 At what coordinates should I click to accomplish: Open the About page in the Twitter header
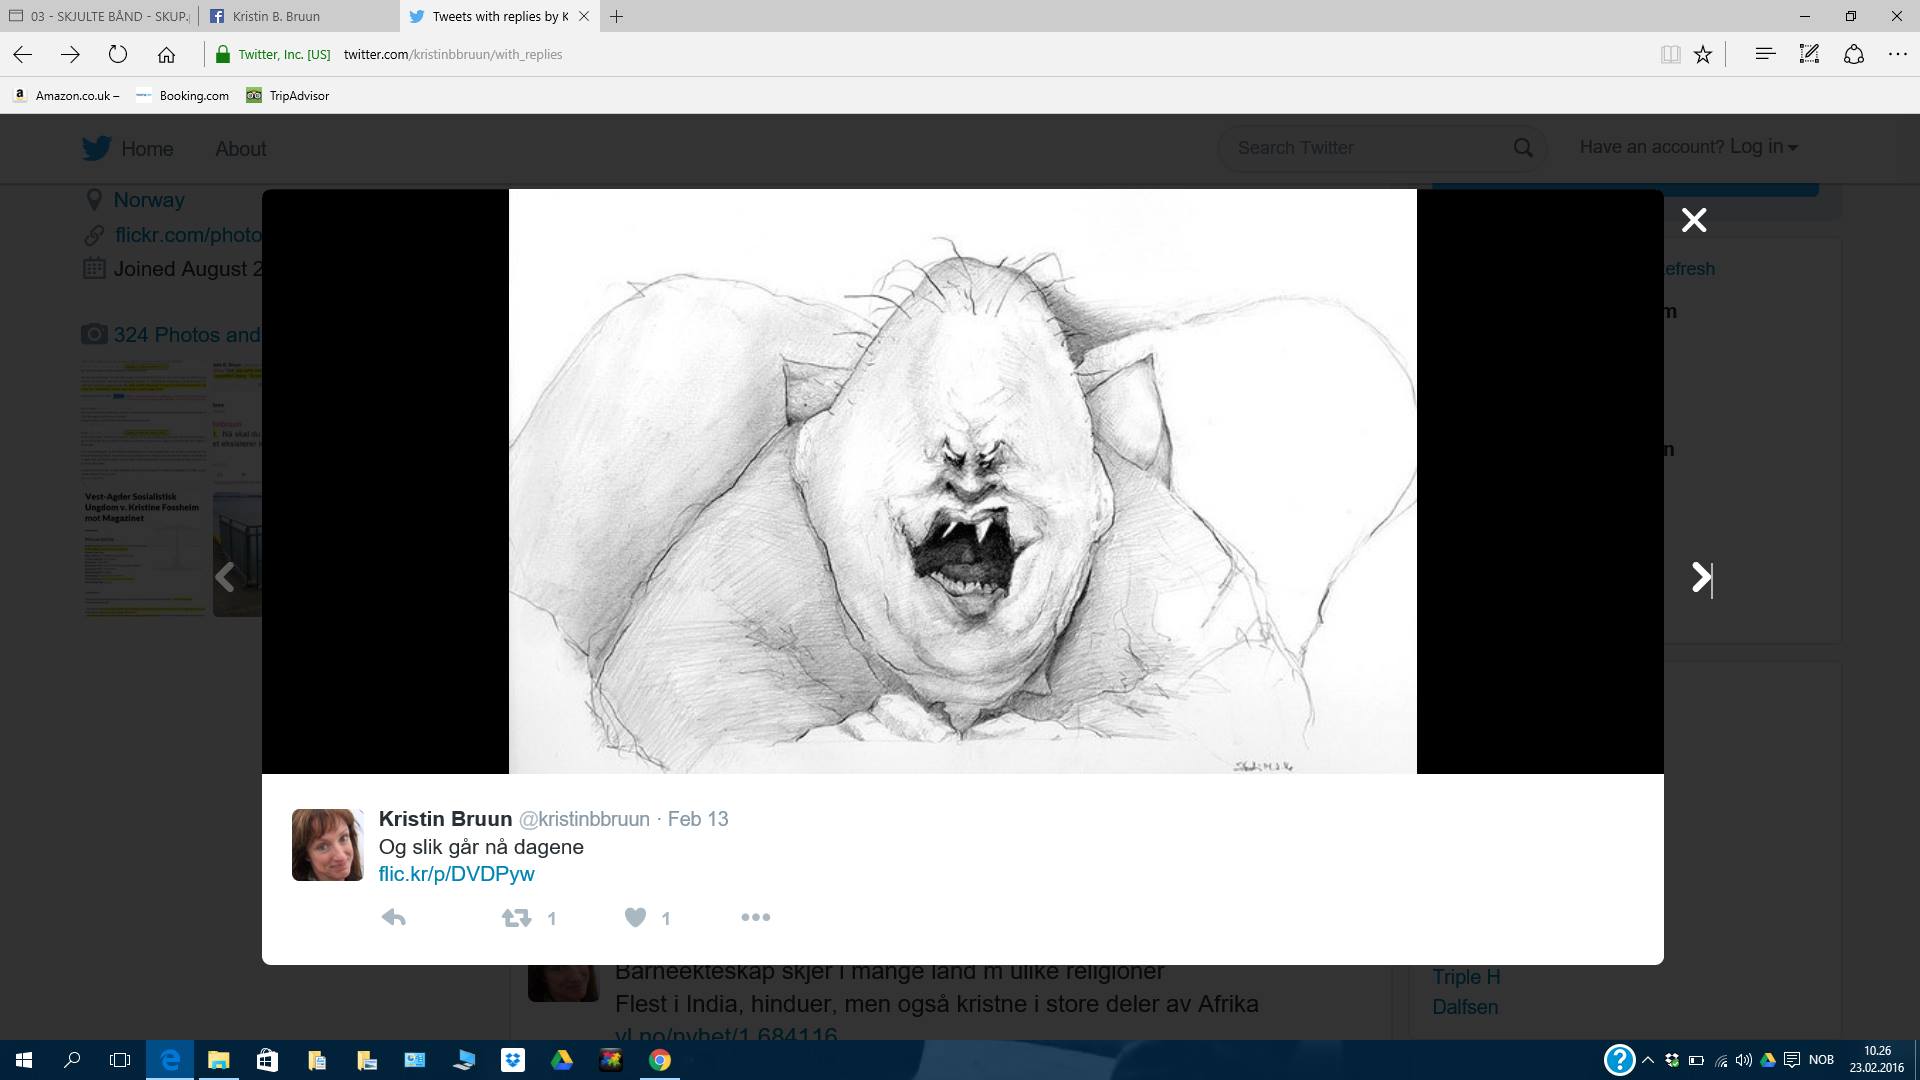241,149
